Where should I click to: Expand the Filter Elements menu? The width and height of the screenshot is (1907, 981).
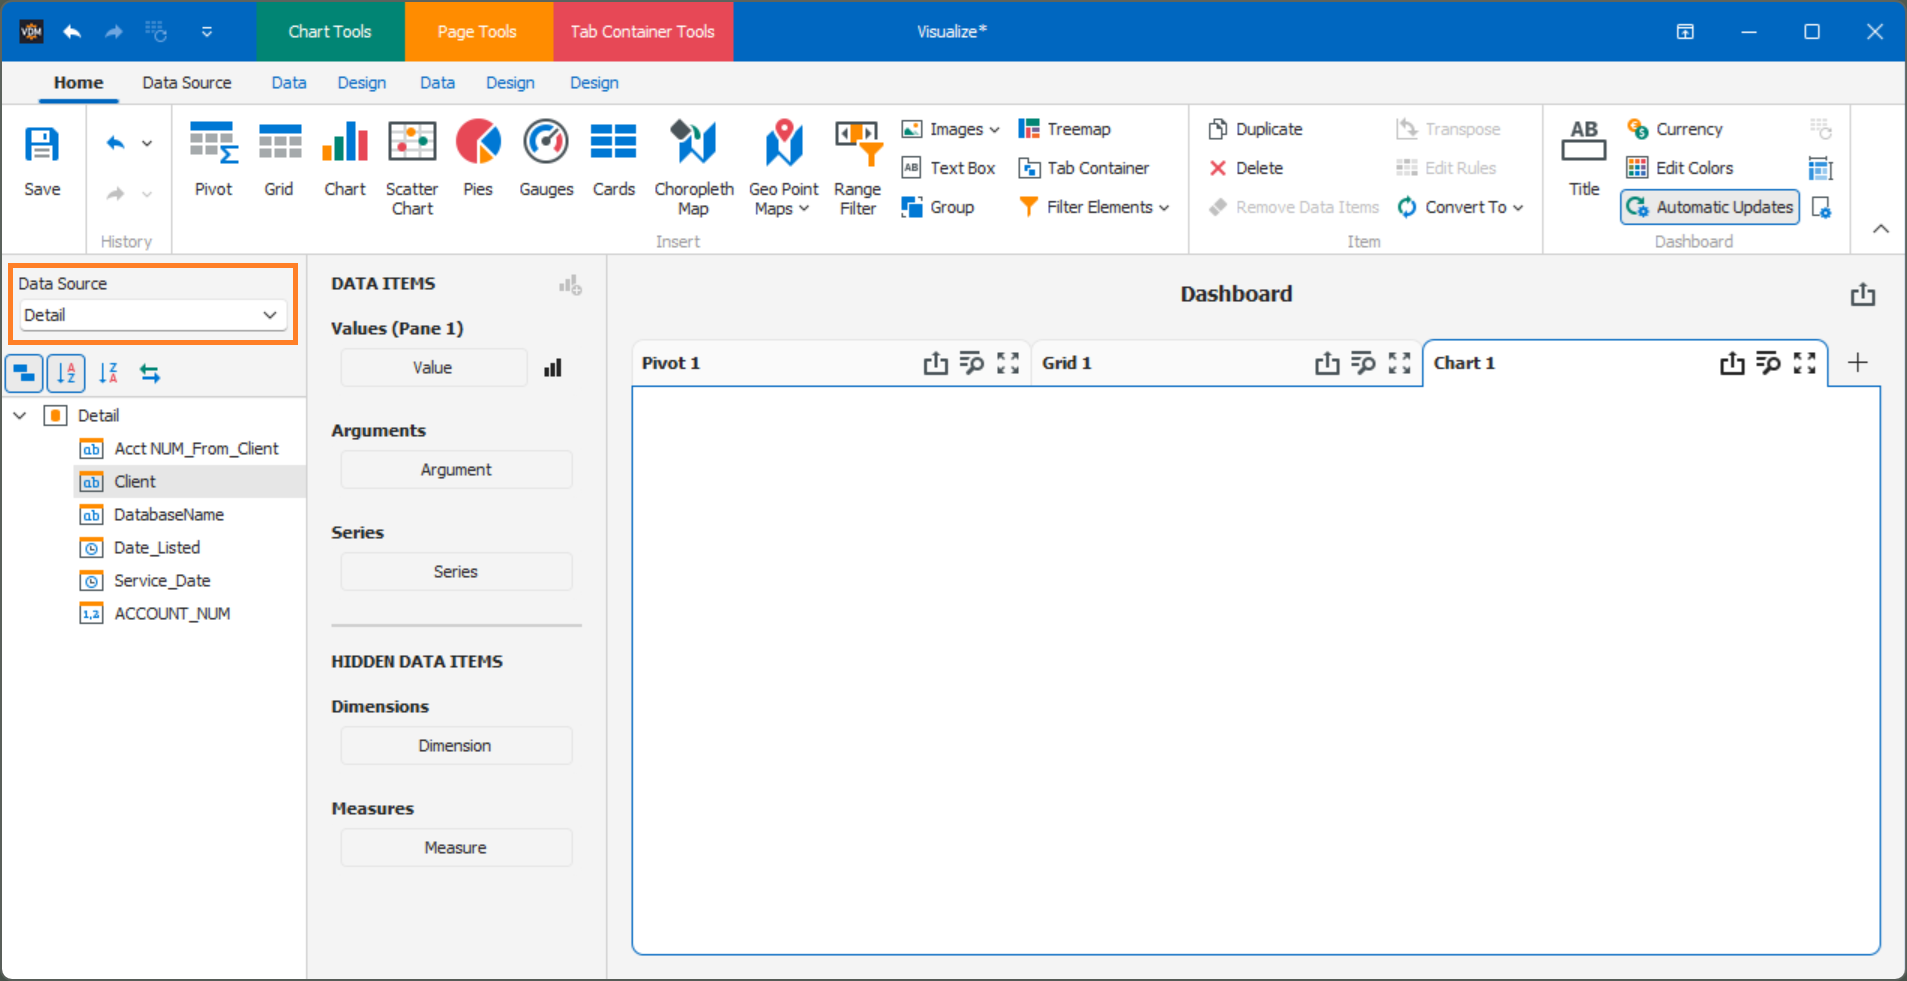1094,207
